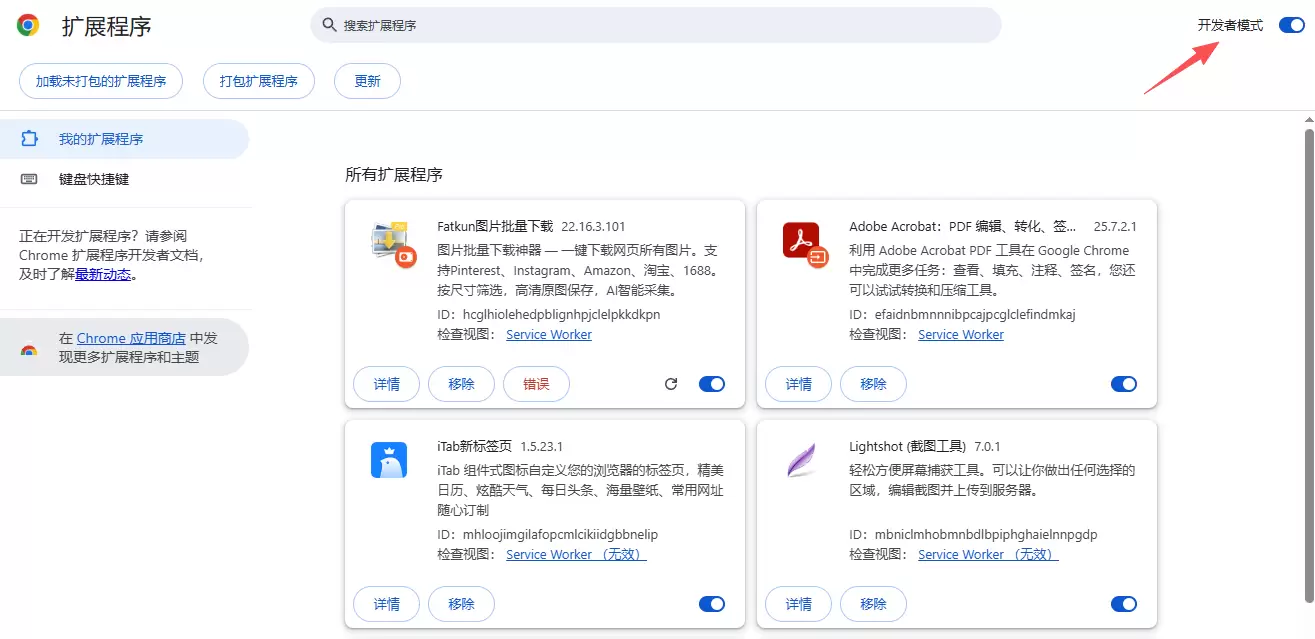Open 我的扩展程序 in the sidebar
1315x639 pixels.
tap(124, 139)
